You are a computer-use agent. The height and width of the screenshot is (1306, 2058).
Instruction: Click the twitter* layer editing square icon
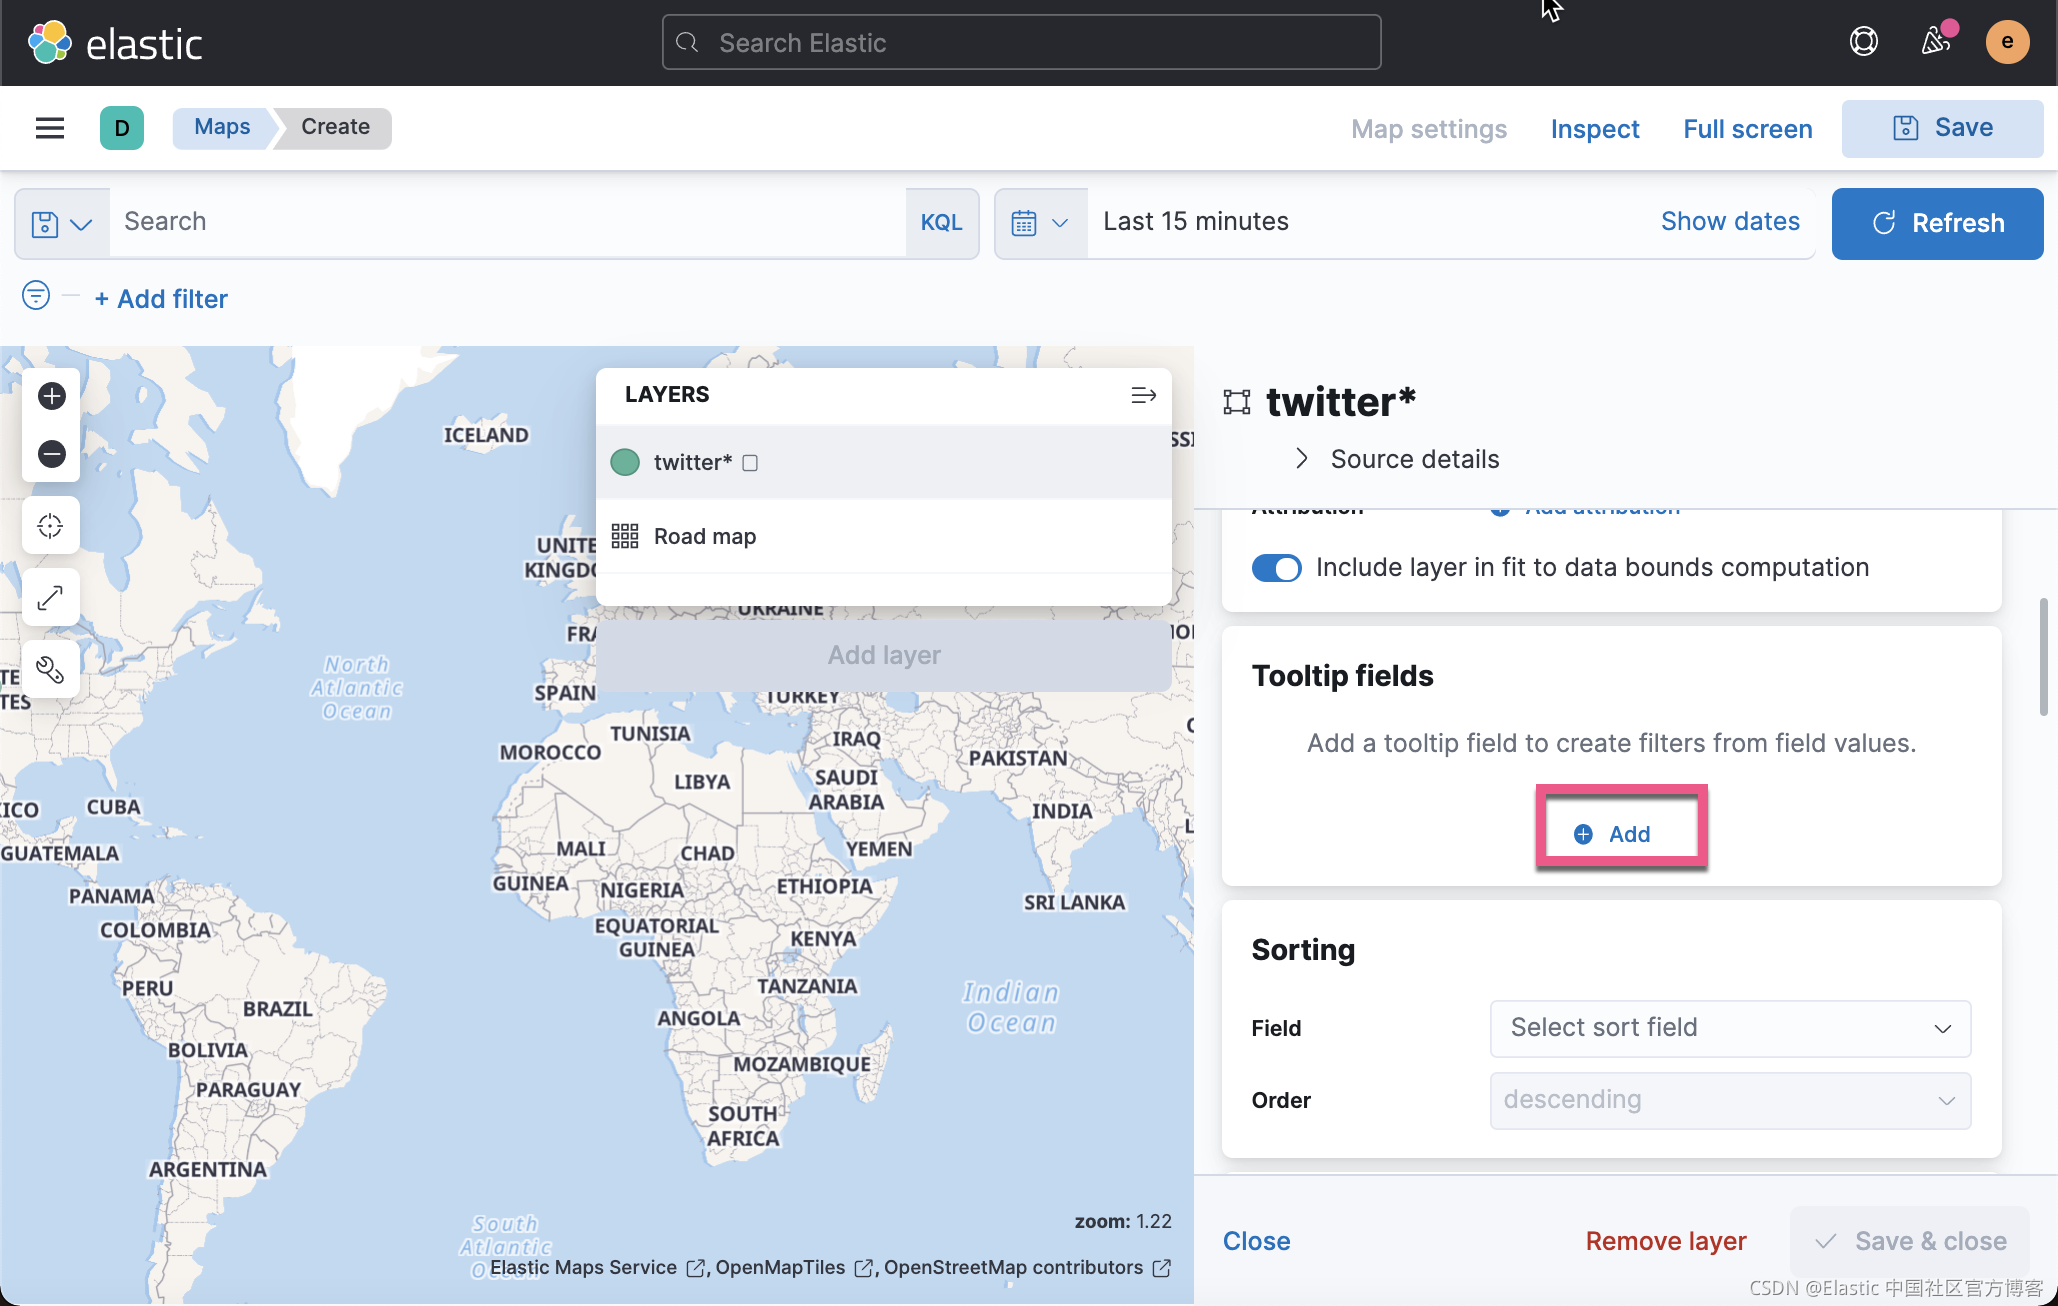pos(750,463)
